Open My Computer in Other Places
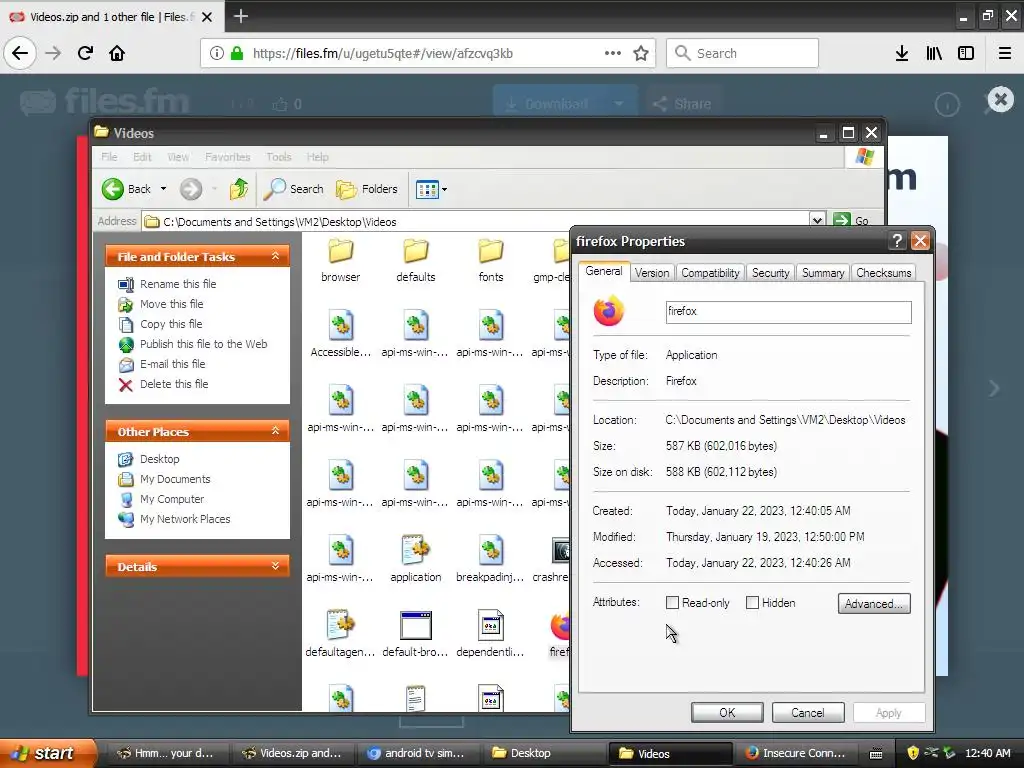Screen dimensions: 1024x768 (172, 499)
